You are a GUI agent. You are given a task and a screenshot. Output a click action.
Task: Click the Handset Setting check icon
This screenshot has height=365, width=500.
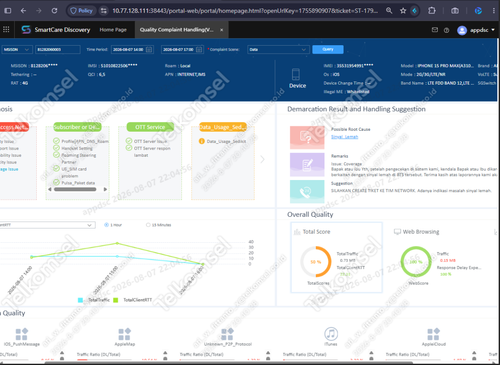(56, 148)
